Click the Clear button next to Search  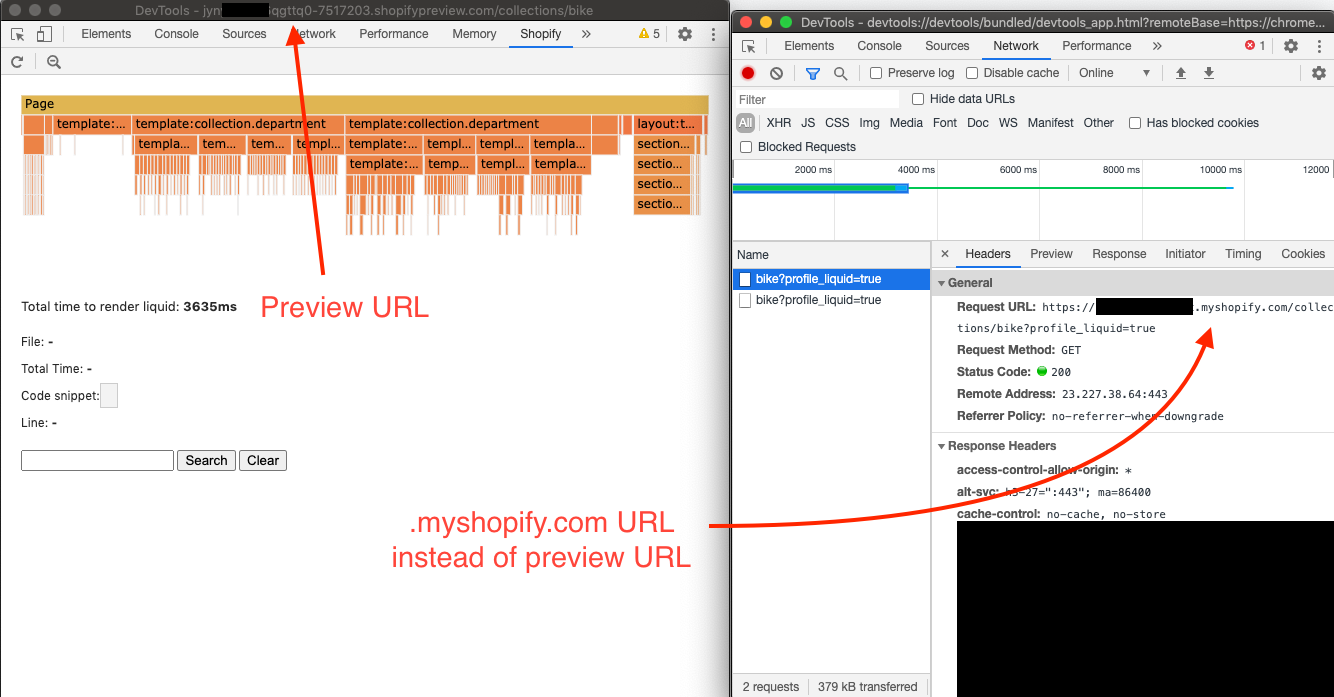pos(262,460)
